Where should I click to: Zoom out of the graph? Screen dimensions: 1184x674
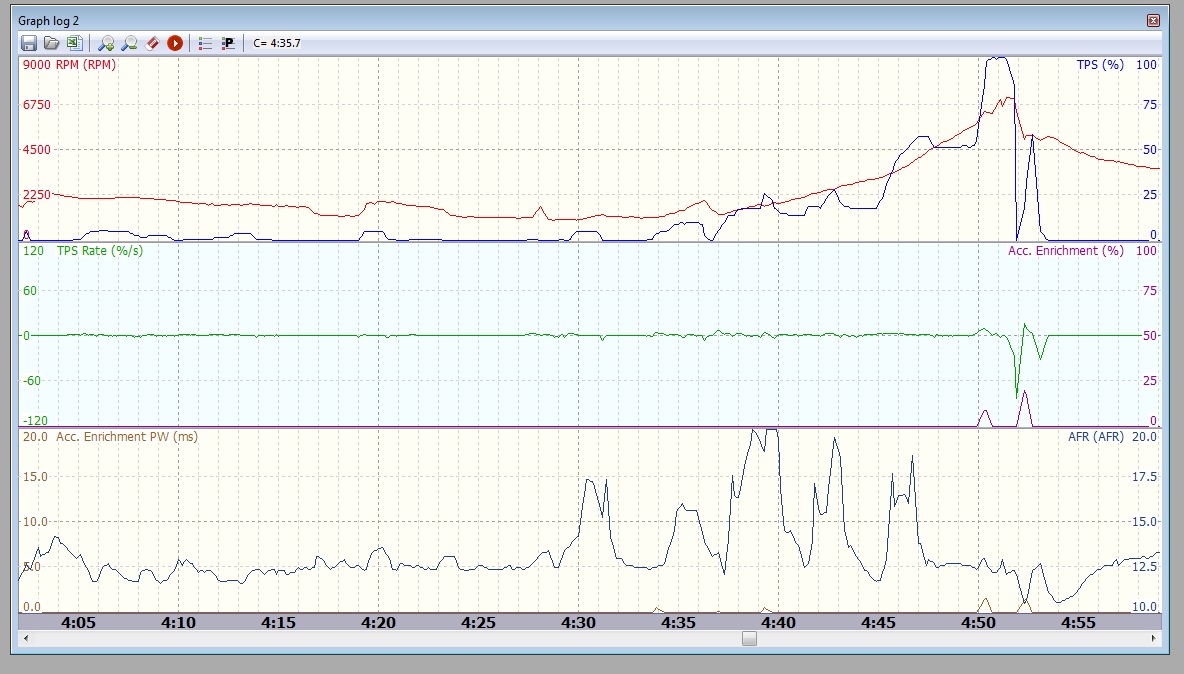click(x=129, y=43)
